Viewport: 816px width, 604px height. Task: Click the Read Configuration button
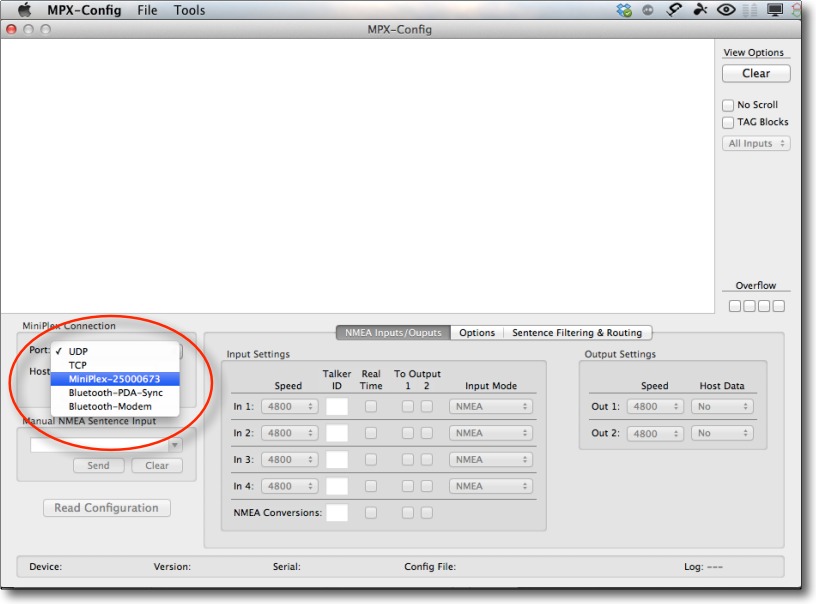point(107,508)
